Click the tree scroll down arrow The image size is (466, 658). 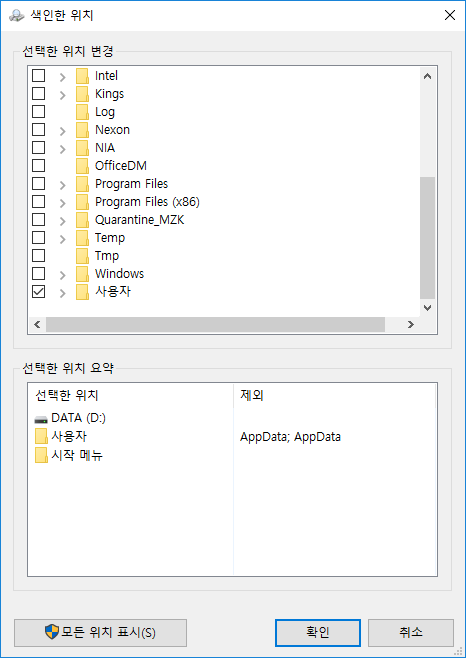point(427,308)
